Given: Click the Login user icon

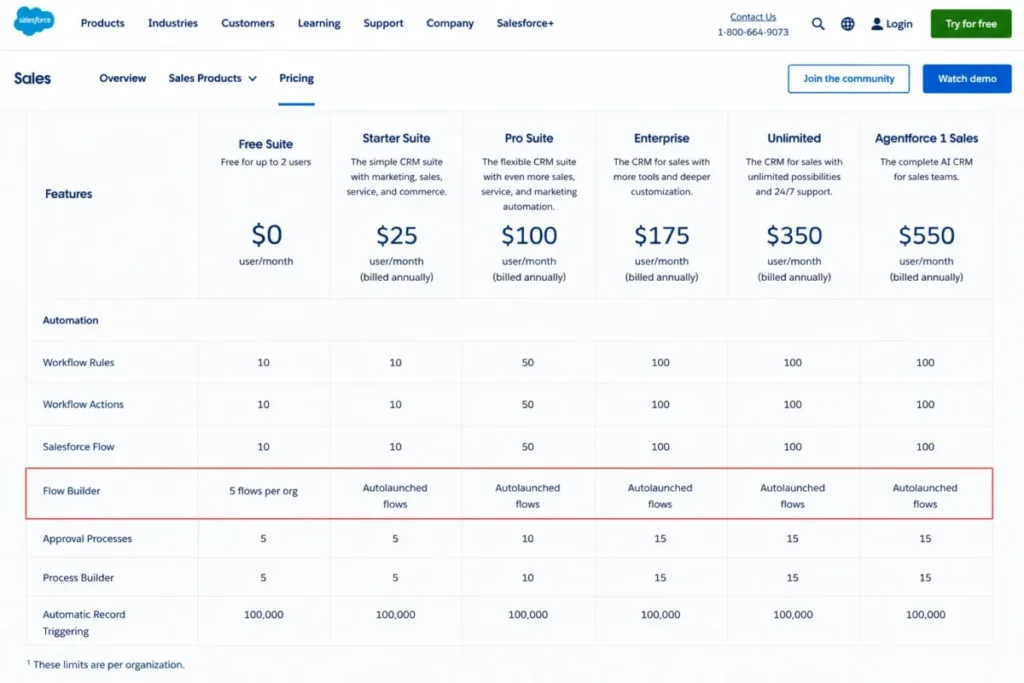Looking at the screenshot, I should click(876, 24).
